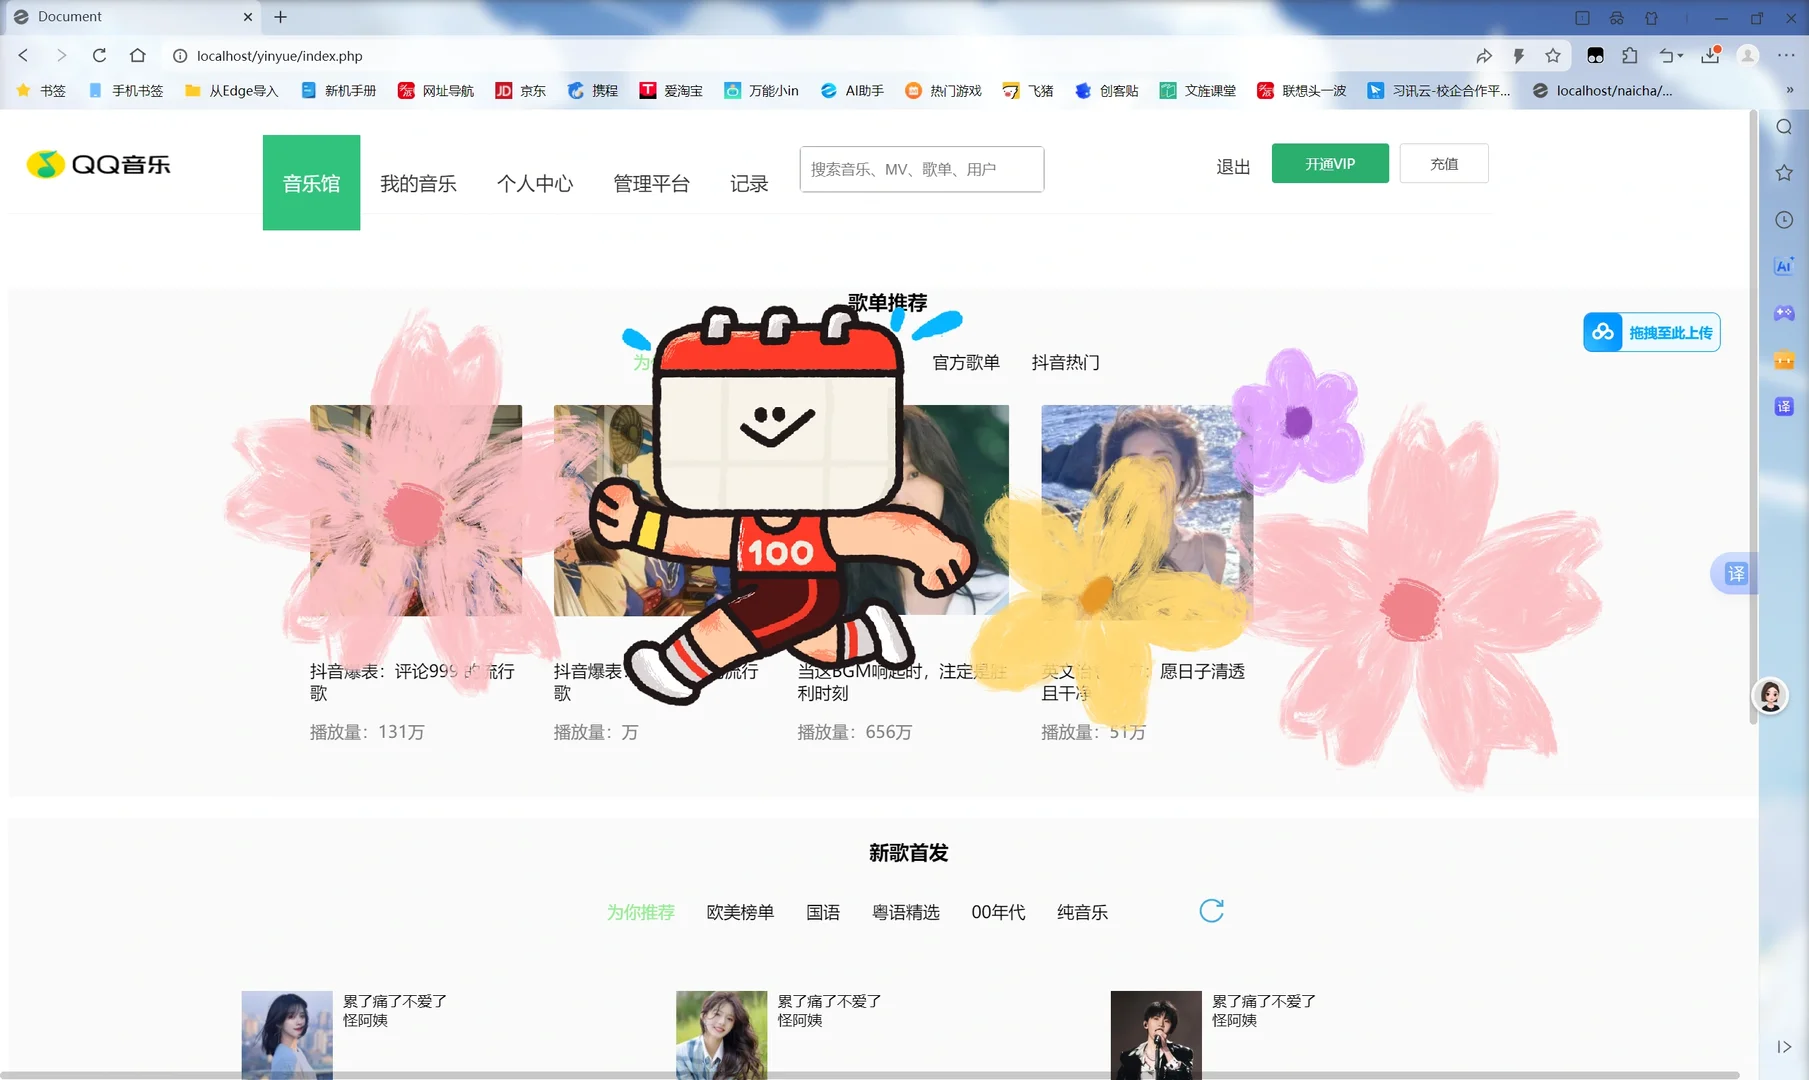Click the 退出 logout link
This screenshot has width=1809, height=1080.
click(x=1231, y=167)
